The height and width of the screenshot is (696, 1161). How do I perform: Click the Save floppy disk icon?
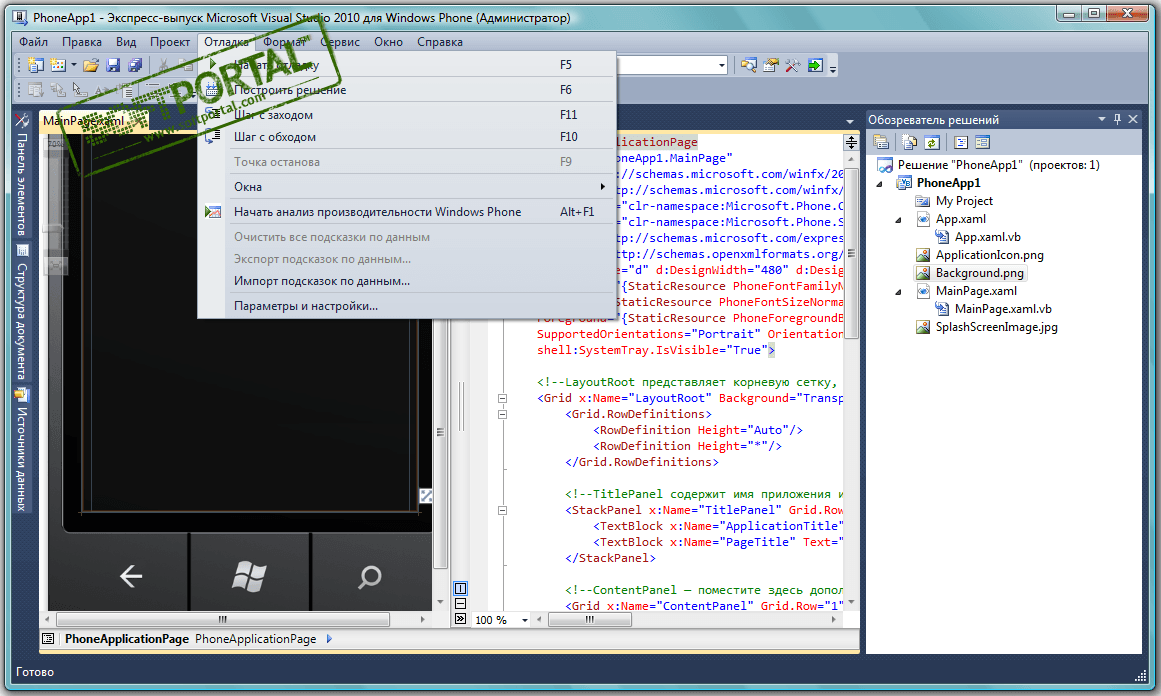click(113, 66)
